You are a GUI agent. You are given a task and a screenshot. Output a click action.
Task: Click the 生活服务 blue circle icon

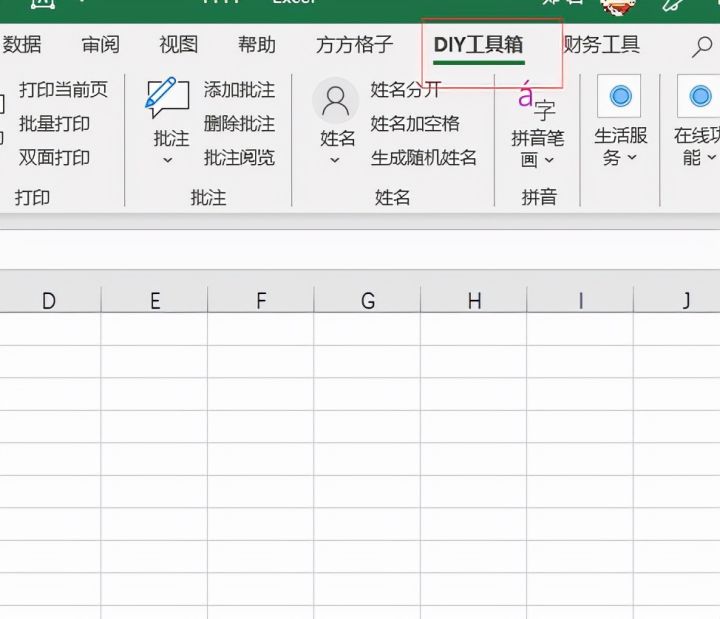point(620,96)
